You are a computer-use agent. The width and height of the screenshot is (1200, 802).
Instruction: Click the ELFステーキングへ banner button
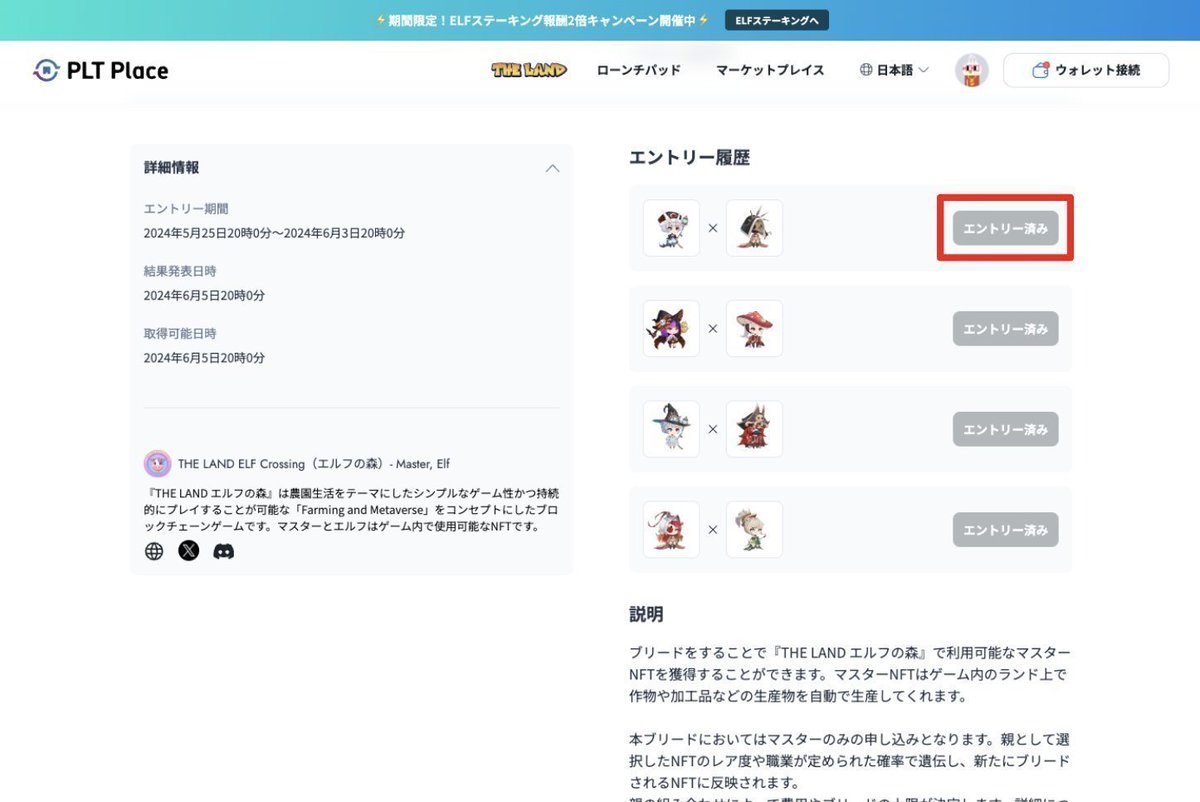[777, 20]
